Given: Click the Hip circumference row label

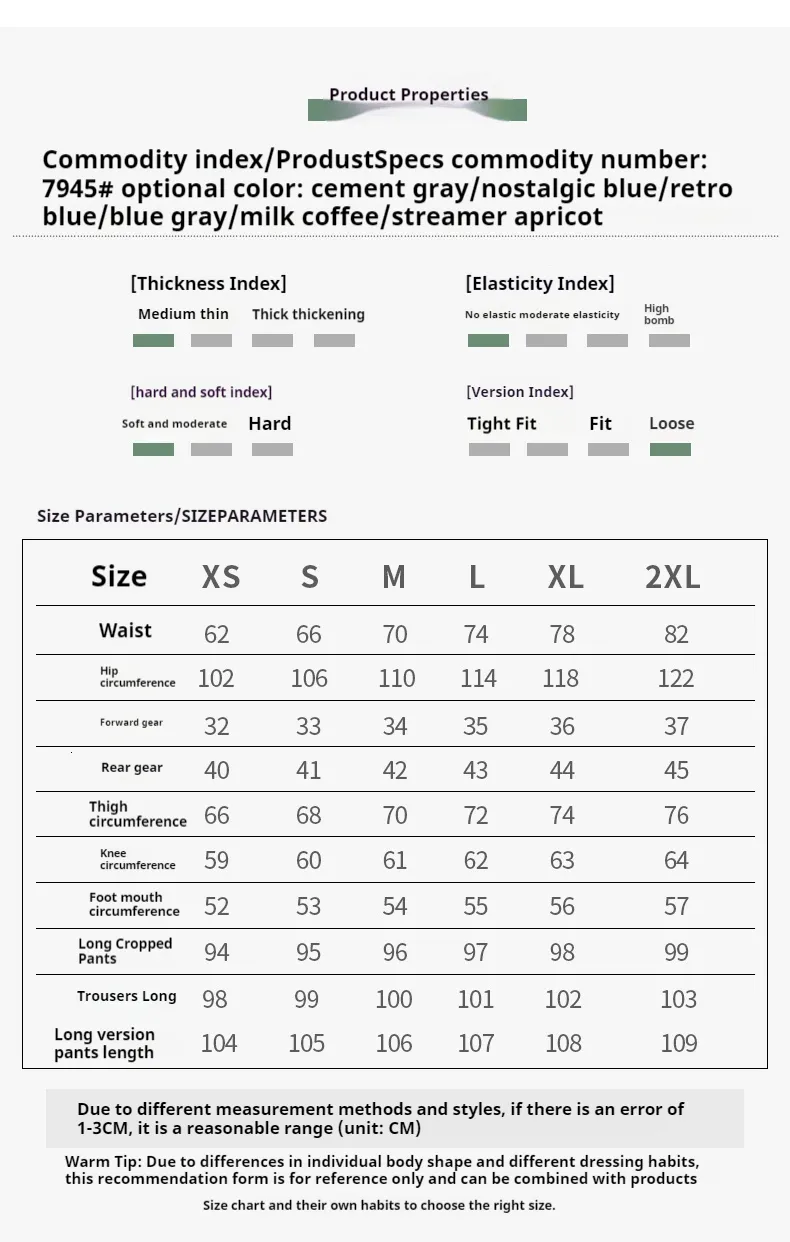Looking at the screenshot, I should pyautogui.click(x=137, y=677).
